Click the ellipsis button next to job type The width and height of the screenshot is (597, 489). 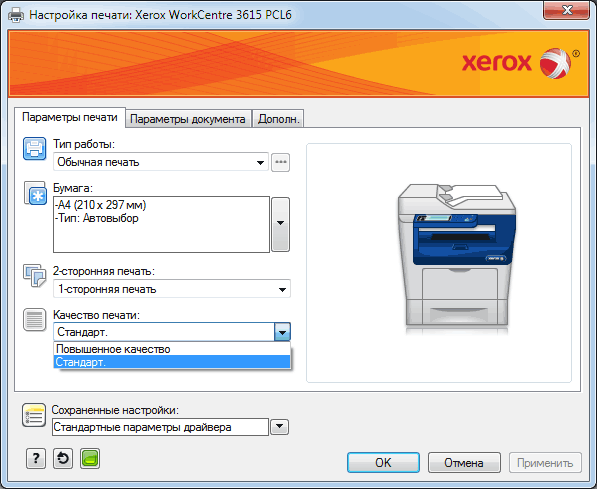[281, 162]
